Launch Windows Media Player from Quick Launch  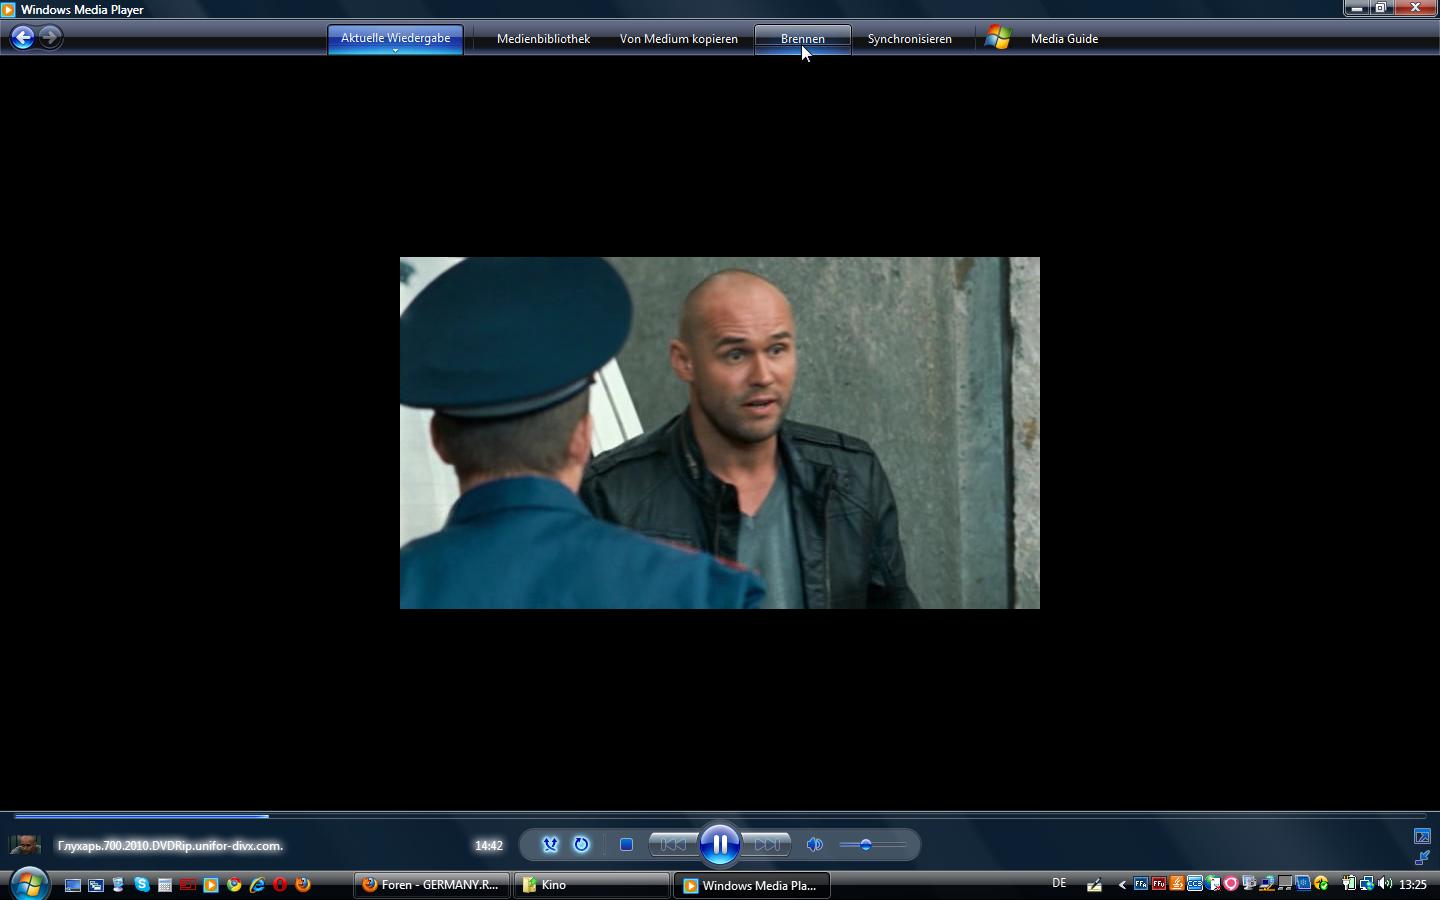click(211, 885)
